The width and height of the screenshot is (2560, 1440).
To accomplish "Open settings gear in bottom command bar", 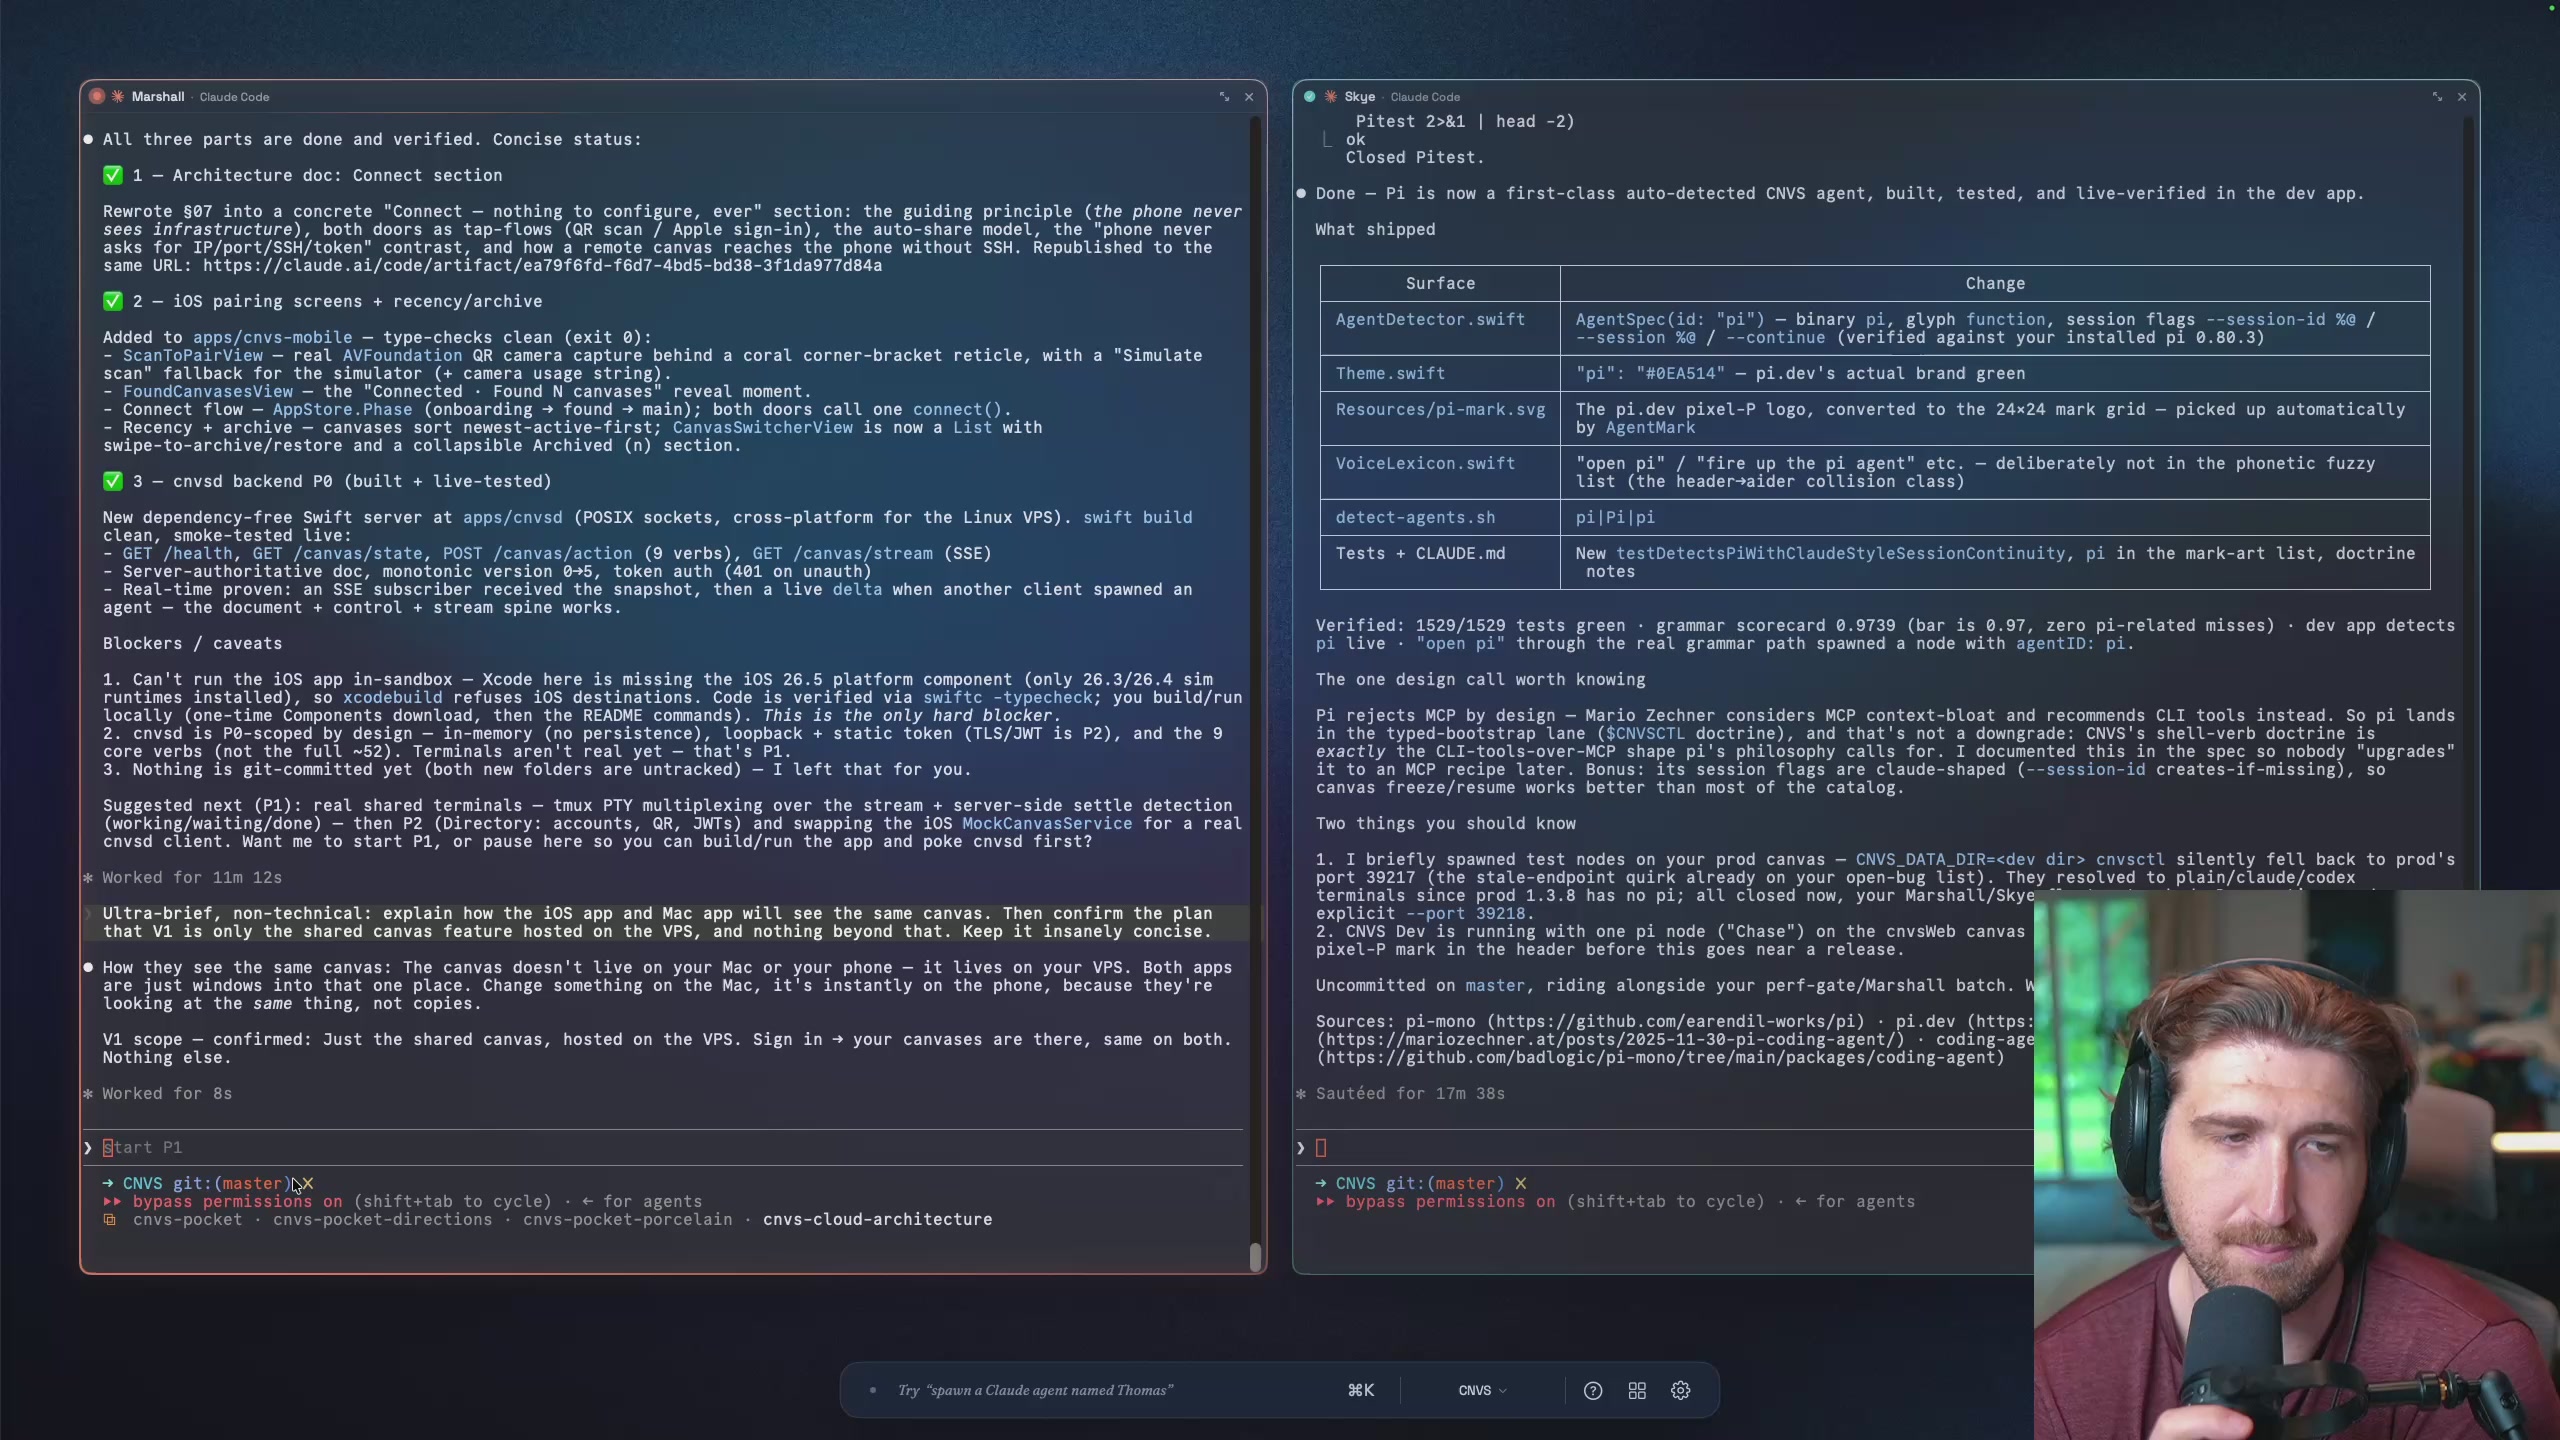I will tap(1681, 1390).
